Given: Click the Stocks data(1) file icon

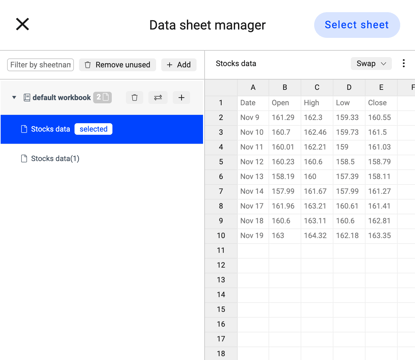Looking at the screenshot, I should click(24, 159).
